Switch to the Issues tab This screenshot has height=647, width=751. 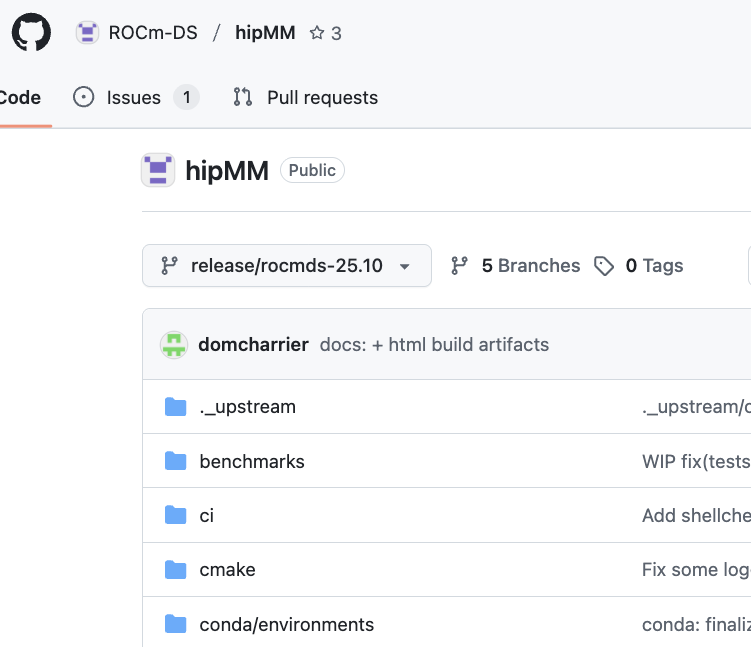136,97
